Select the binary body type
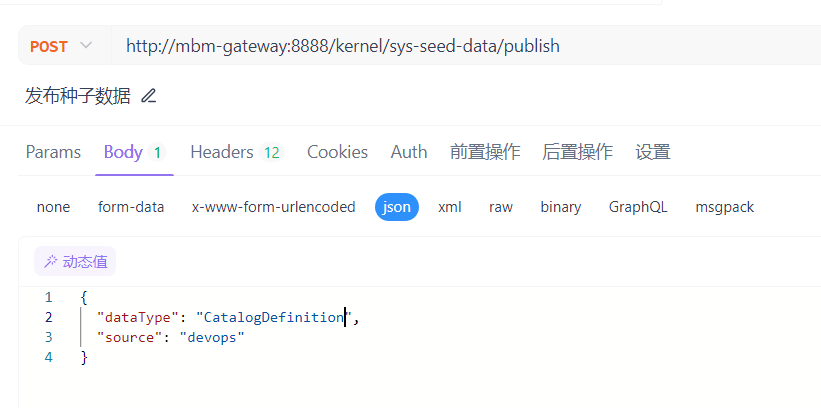 (x=561, y=207)
